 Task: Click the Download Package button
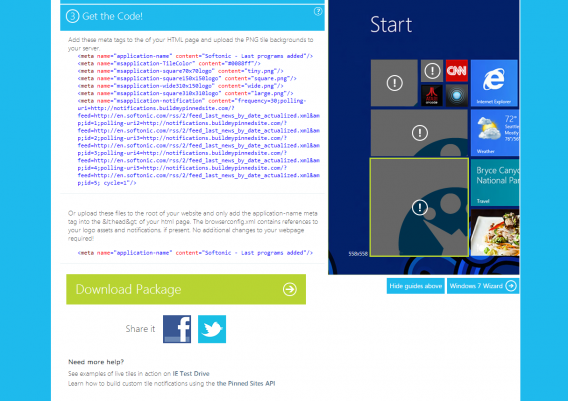(x=186, y=289)
